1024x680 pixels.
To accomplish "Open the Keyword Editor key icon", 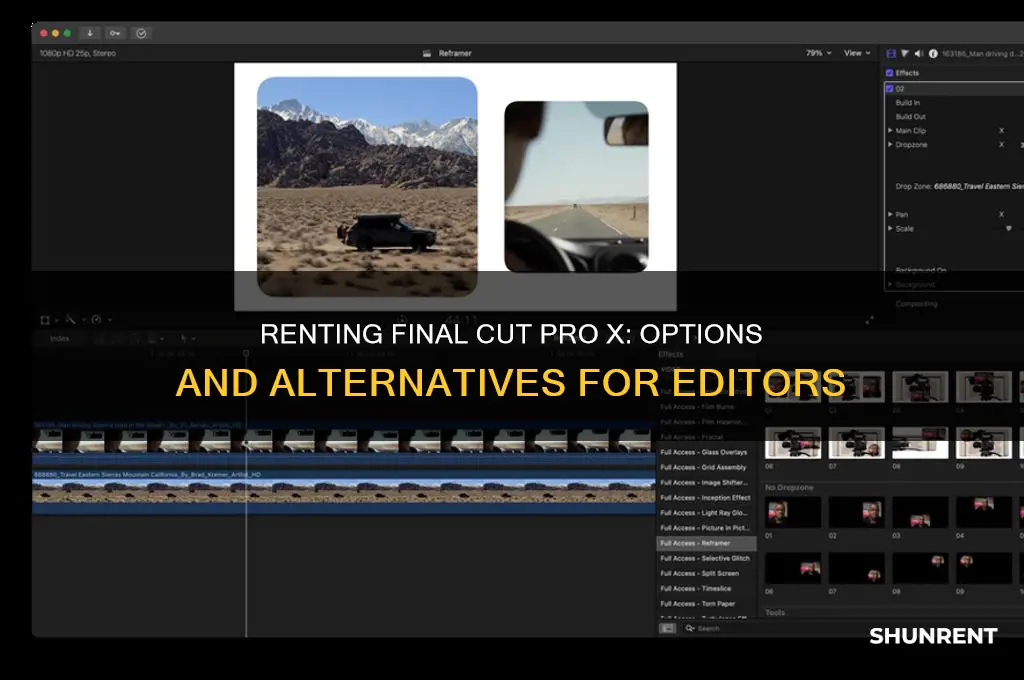I will 115,33.
